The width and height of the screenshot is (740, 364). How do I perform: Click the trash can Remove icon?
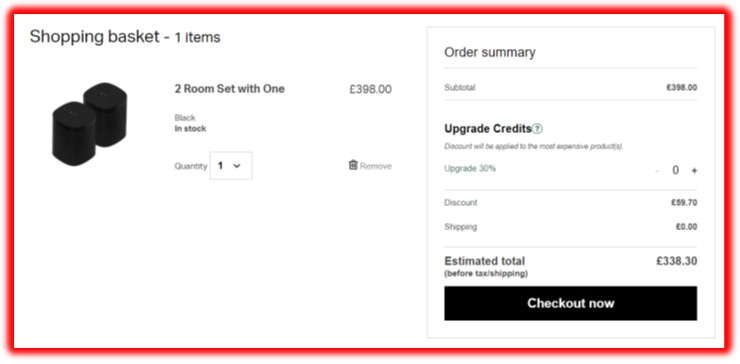point(353,165)
